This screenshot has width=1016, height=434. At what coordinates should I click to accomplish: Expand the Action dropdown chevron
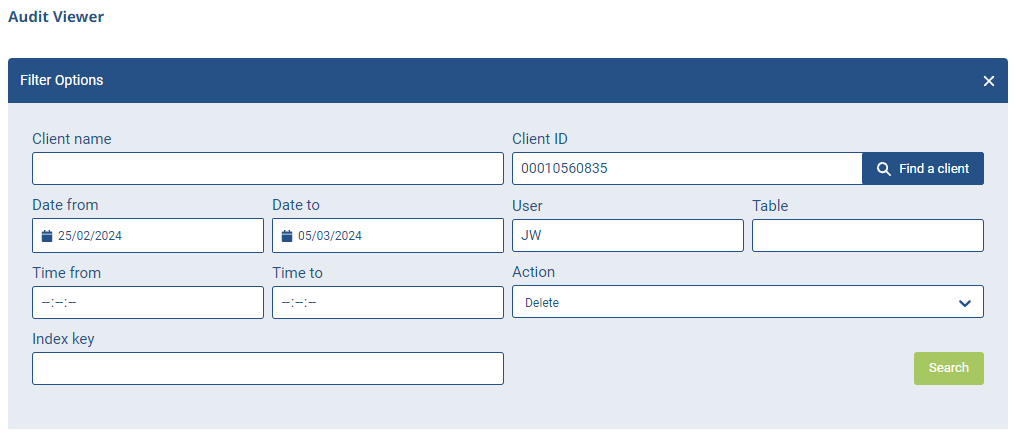click(x=965, y=303)
